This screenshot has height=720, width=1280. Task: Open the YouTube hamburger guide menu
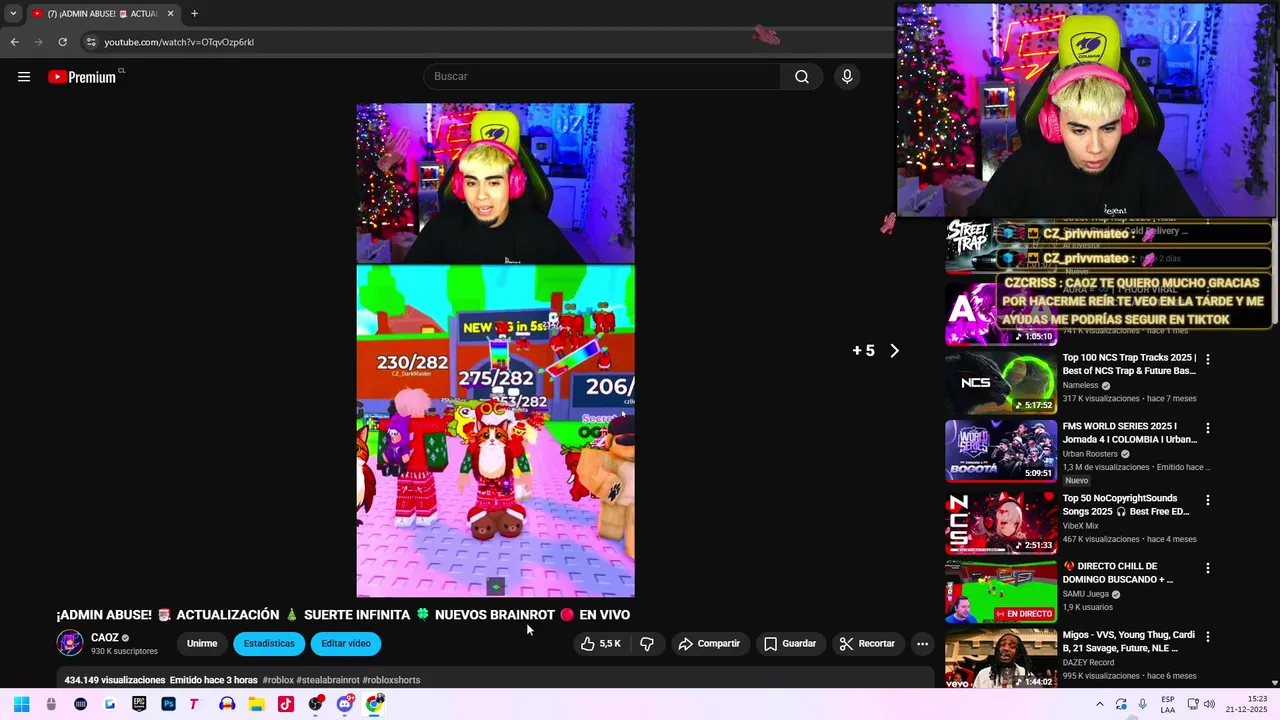click(x=24, y=77)
